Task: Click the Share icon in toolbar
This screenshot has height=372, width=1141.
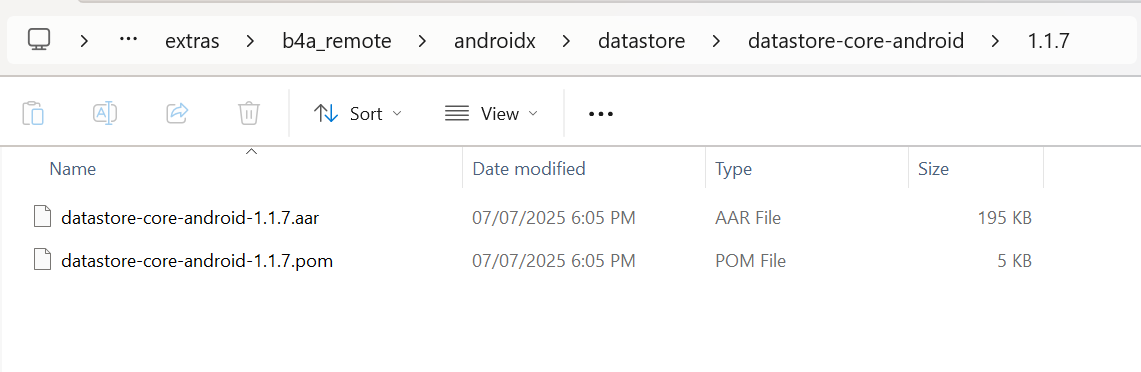Action: coord(178,114)
